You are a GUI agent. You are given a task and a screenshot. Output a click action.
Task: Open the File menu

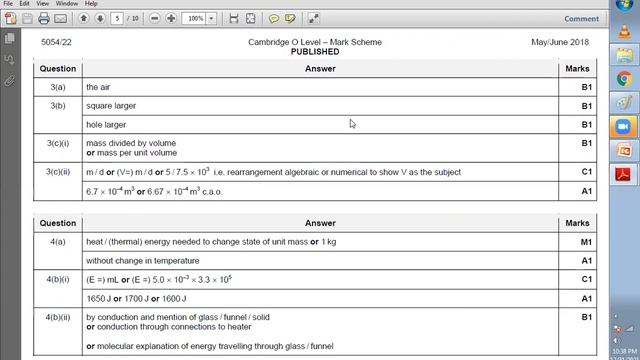pyautogui.click(x=8, y=3)
